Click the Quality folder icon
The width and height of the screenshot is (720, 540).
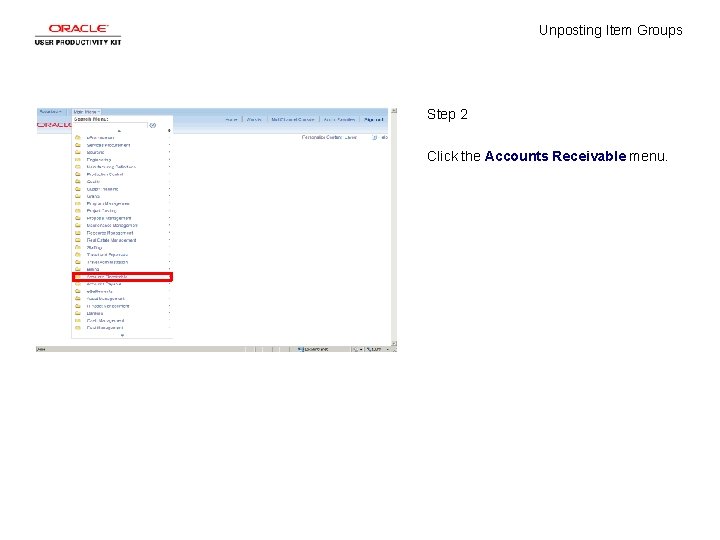(78, 181)
